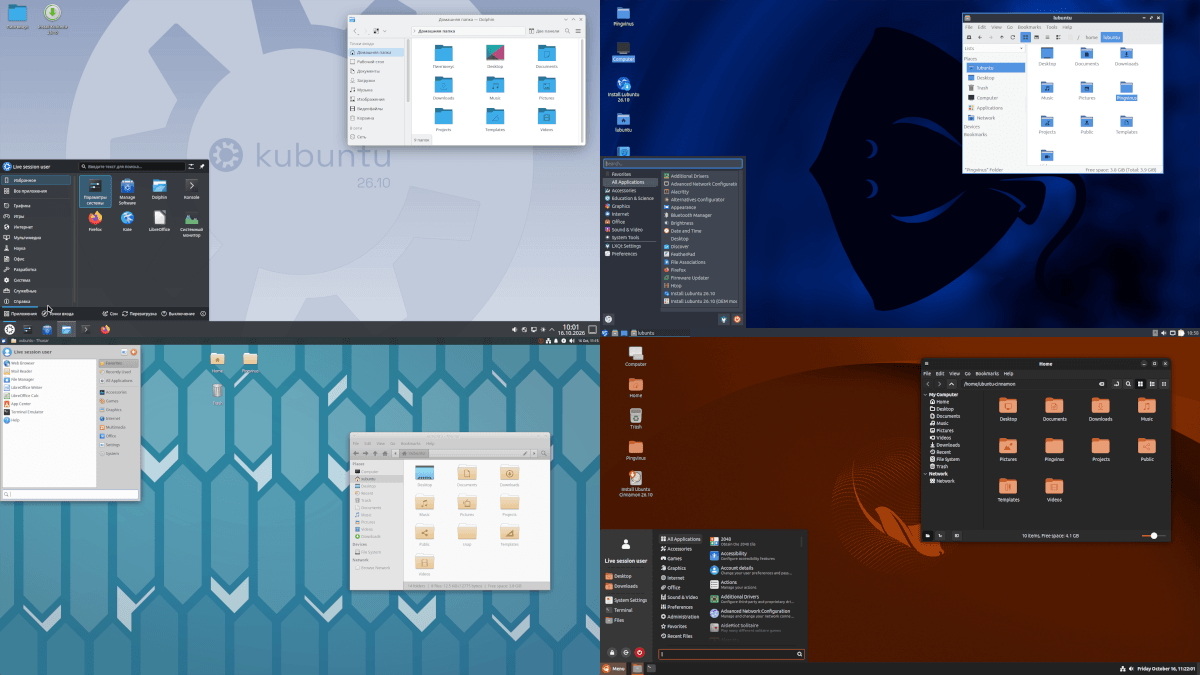Select Trash icon on Xubuntu desktop

click(217, 393)
